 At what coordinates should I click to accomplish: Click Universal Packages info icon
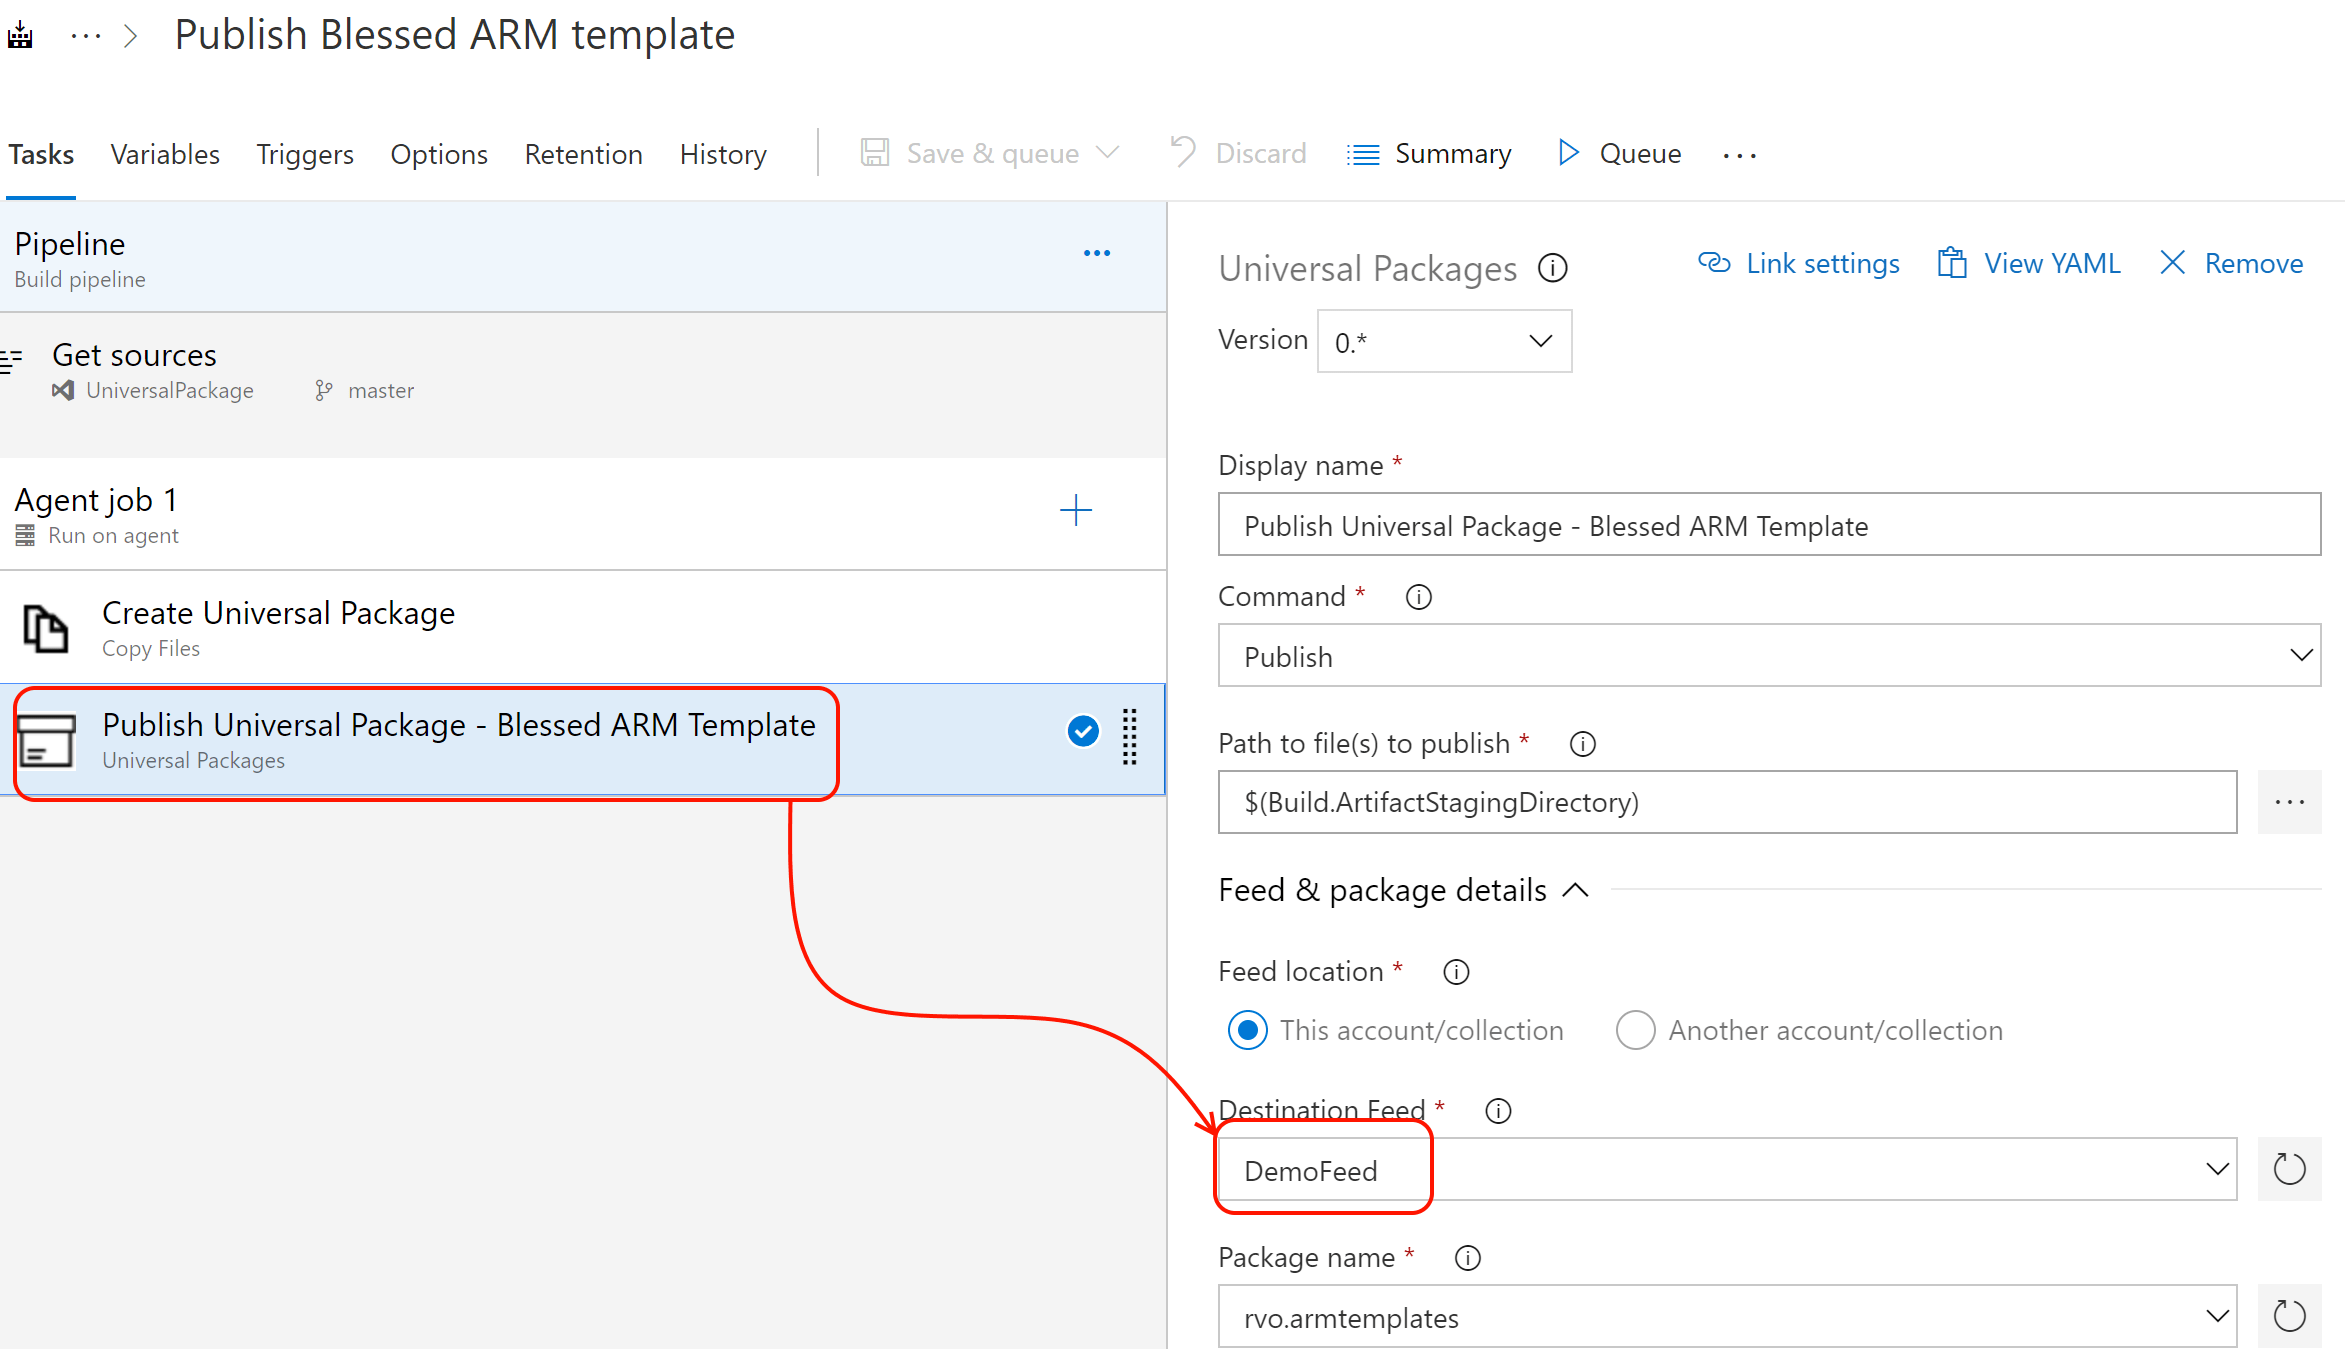1552,268
